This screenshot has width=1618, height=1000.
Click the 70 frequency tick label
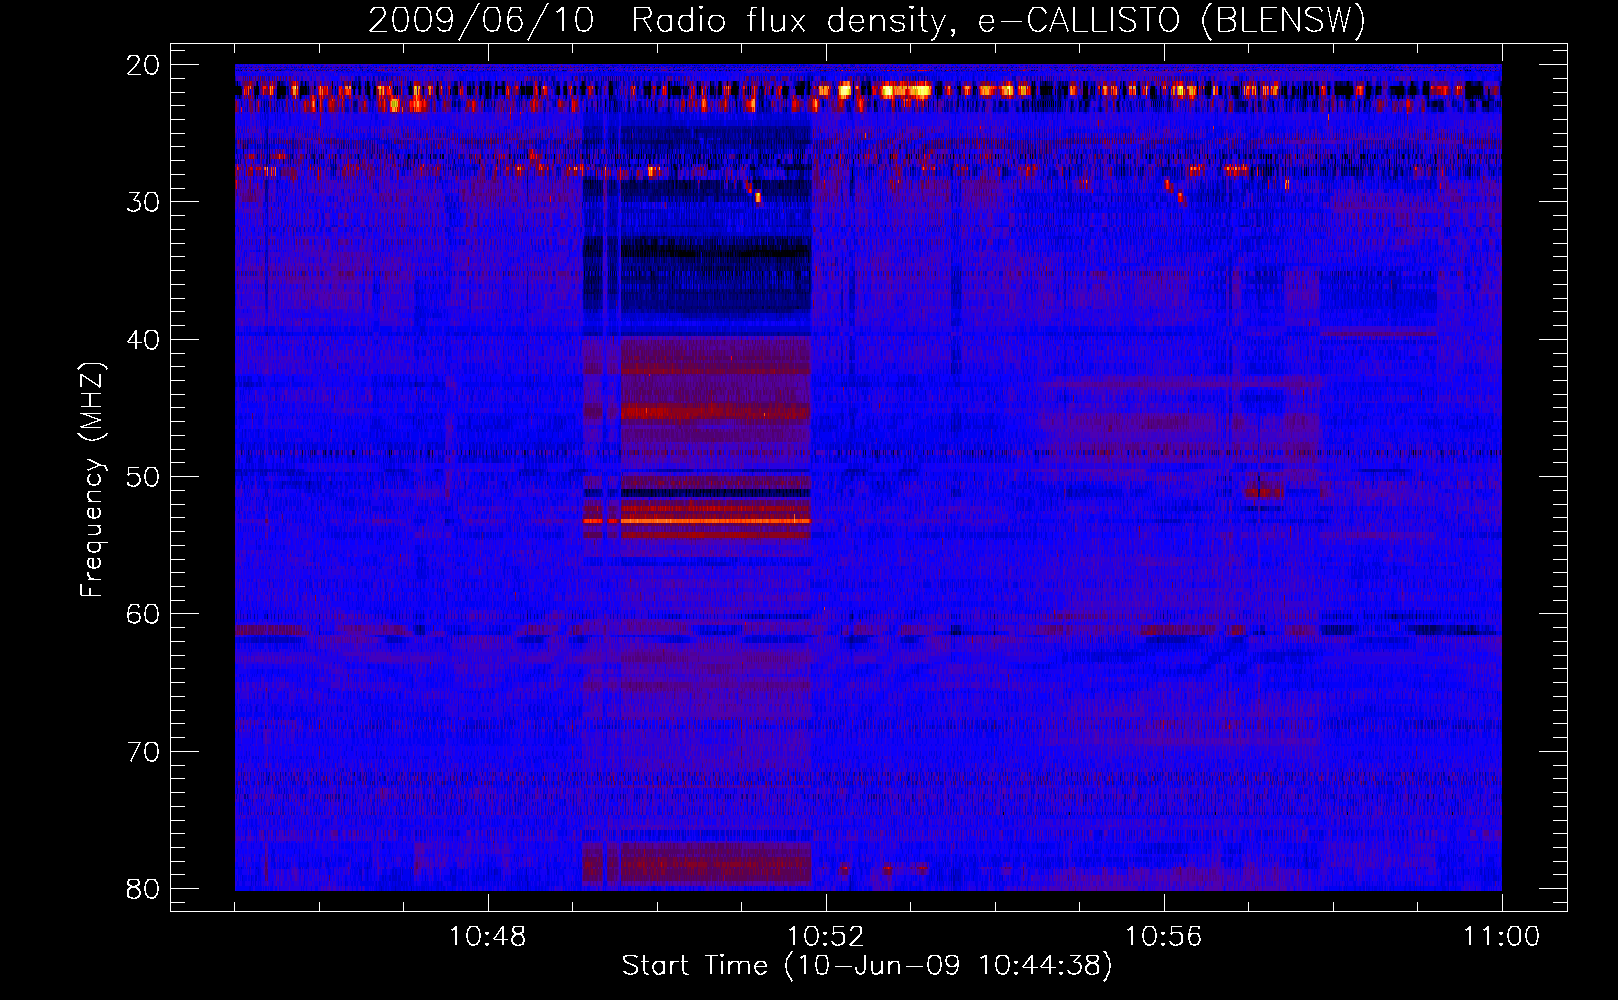145,752
